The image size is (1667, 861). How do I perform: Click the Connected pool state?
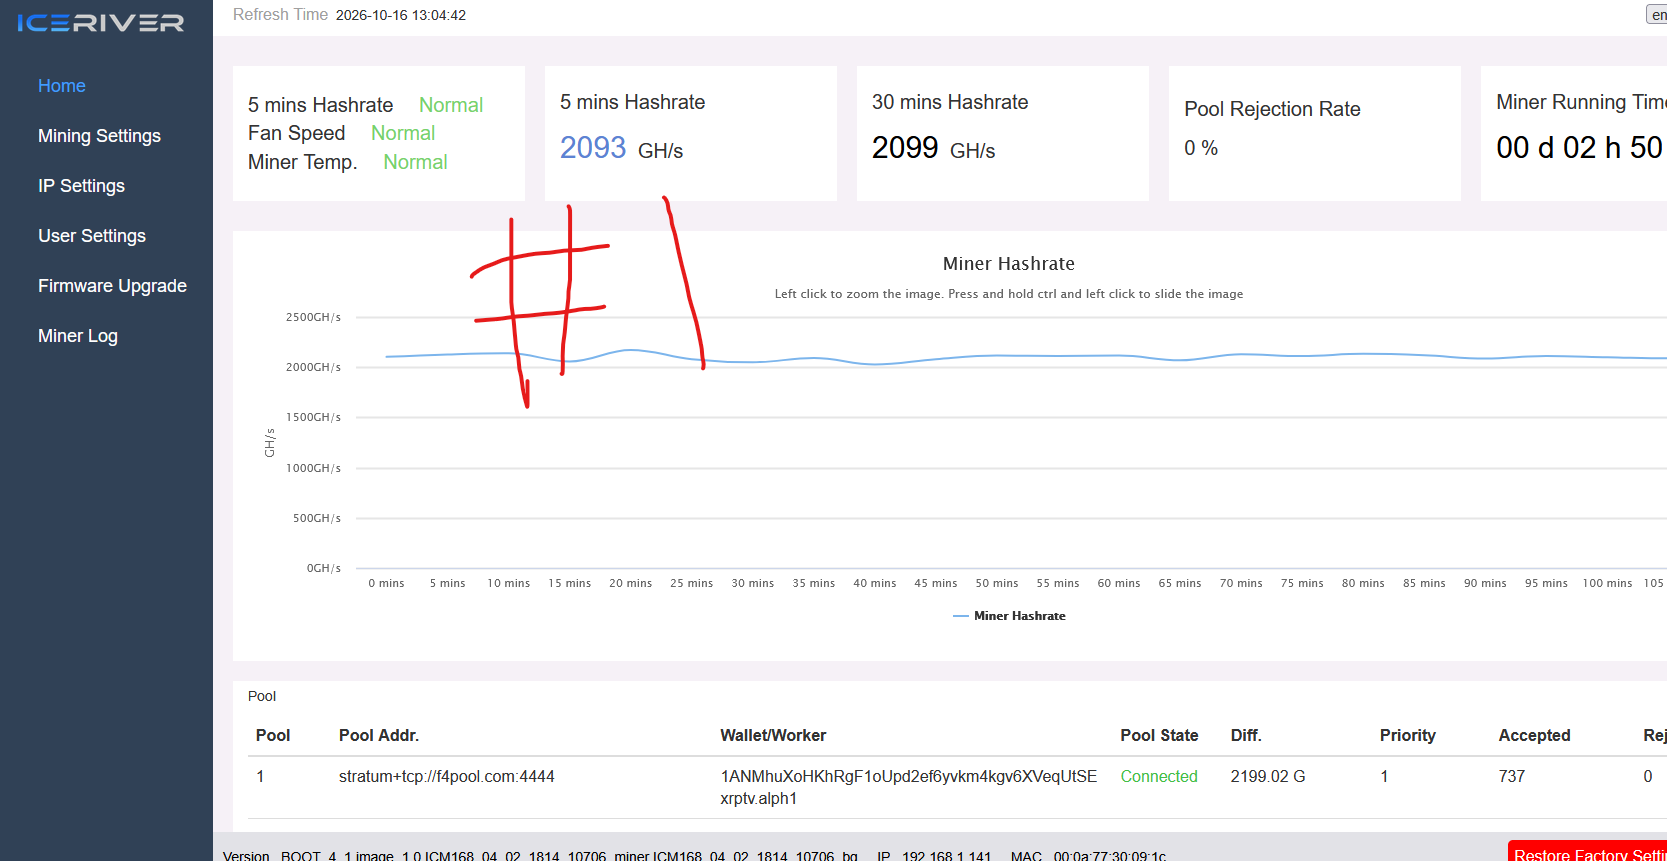(x=1159, y=777)
